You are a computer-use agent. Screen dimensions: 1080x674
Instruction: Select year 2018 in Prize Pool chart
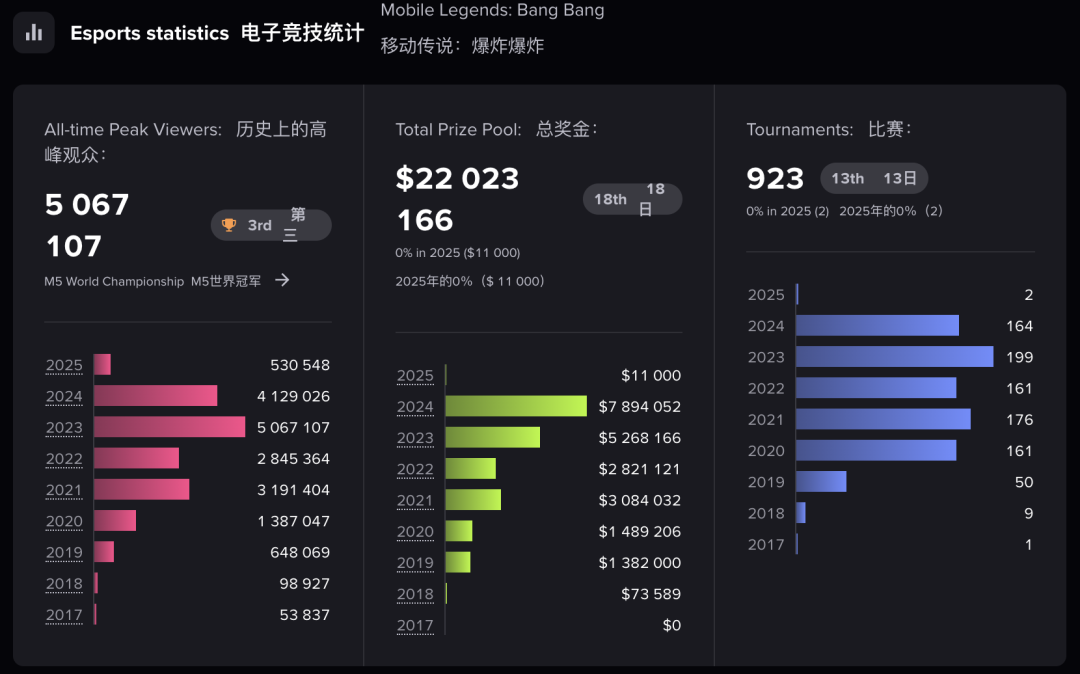click(x=415, y=594)
